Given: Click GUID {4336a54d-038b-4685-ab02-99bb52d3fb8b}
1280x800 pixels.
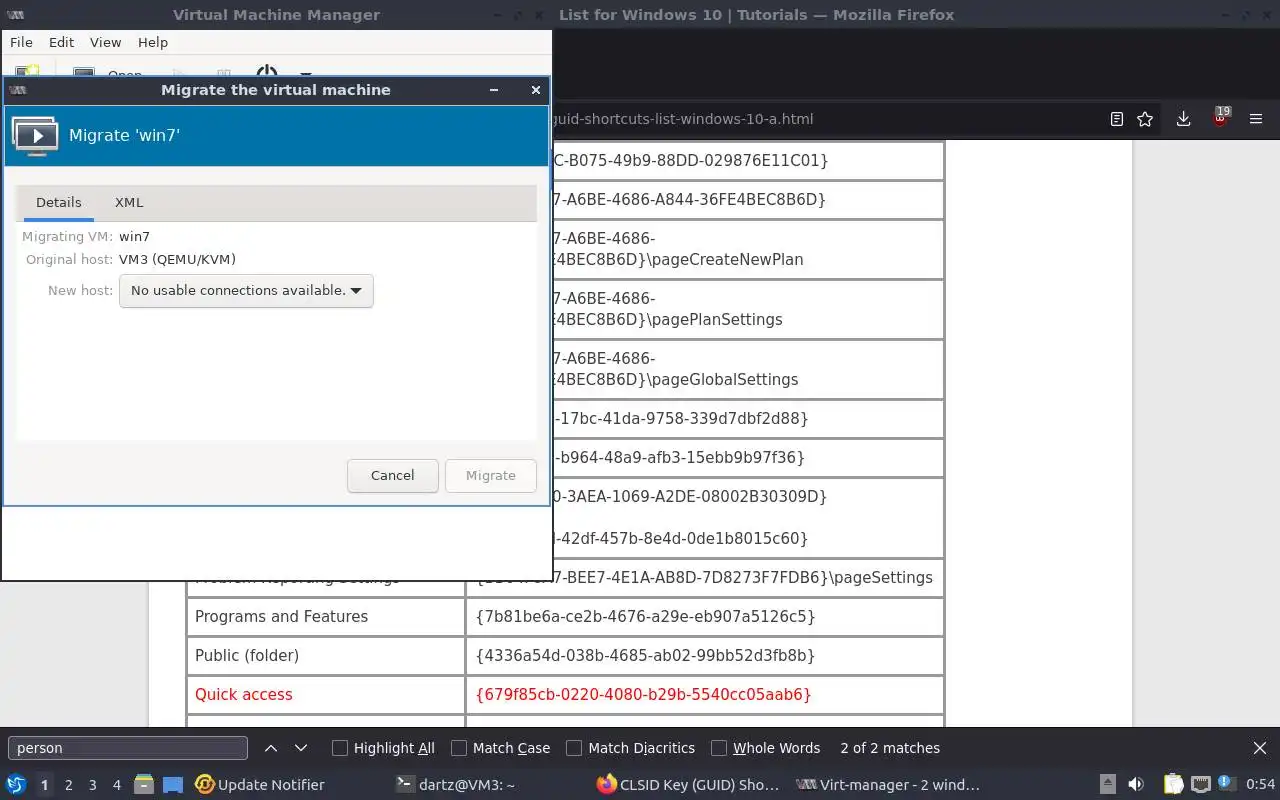Looking at the screenshot, I should pos(646,656).
